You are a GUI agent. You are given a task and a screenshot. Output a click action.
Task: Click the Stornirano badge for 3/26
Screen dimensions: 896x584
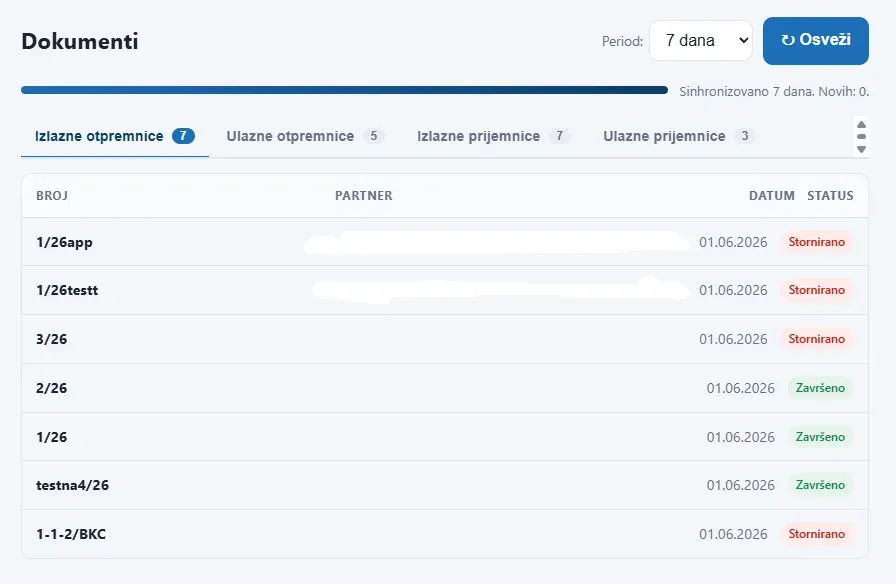(x=817, y=339)
